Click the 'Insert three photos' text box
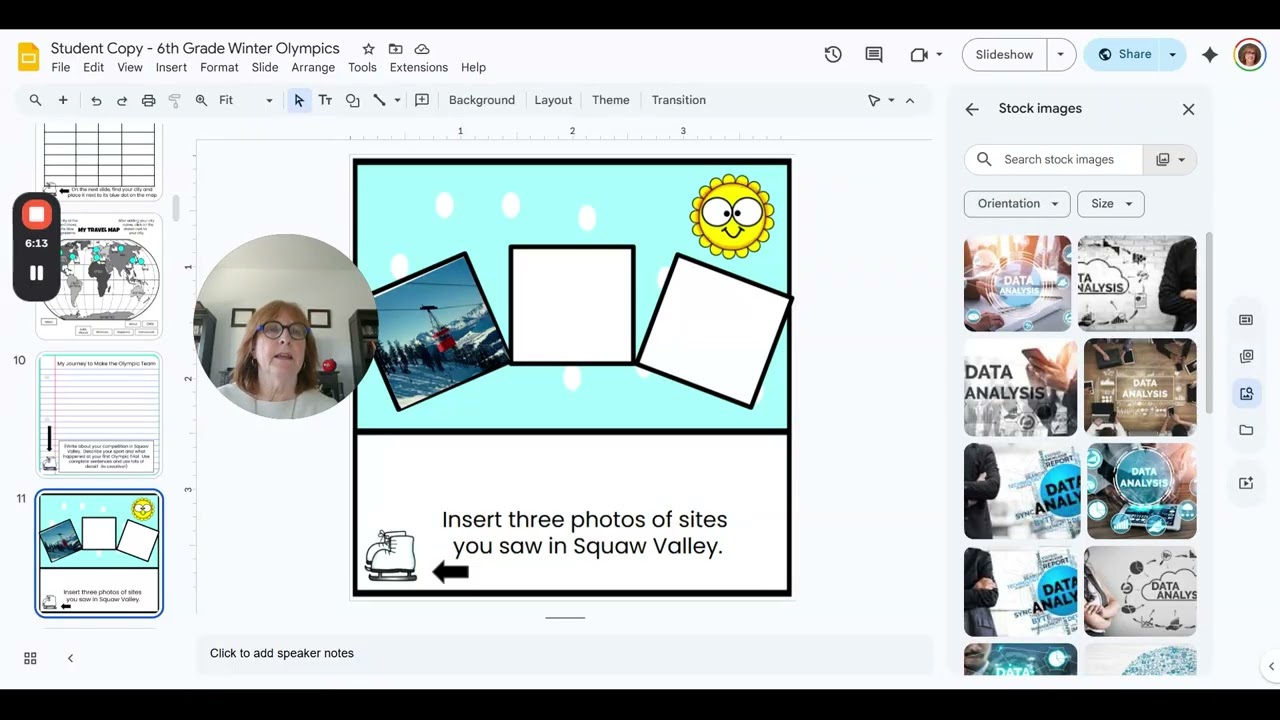The height and width of the screenshot is (720, 1280). pos(587,533)
